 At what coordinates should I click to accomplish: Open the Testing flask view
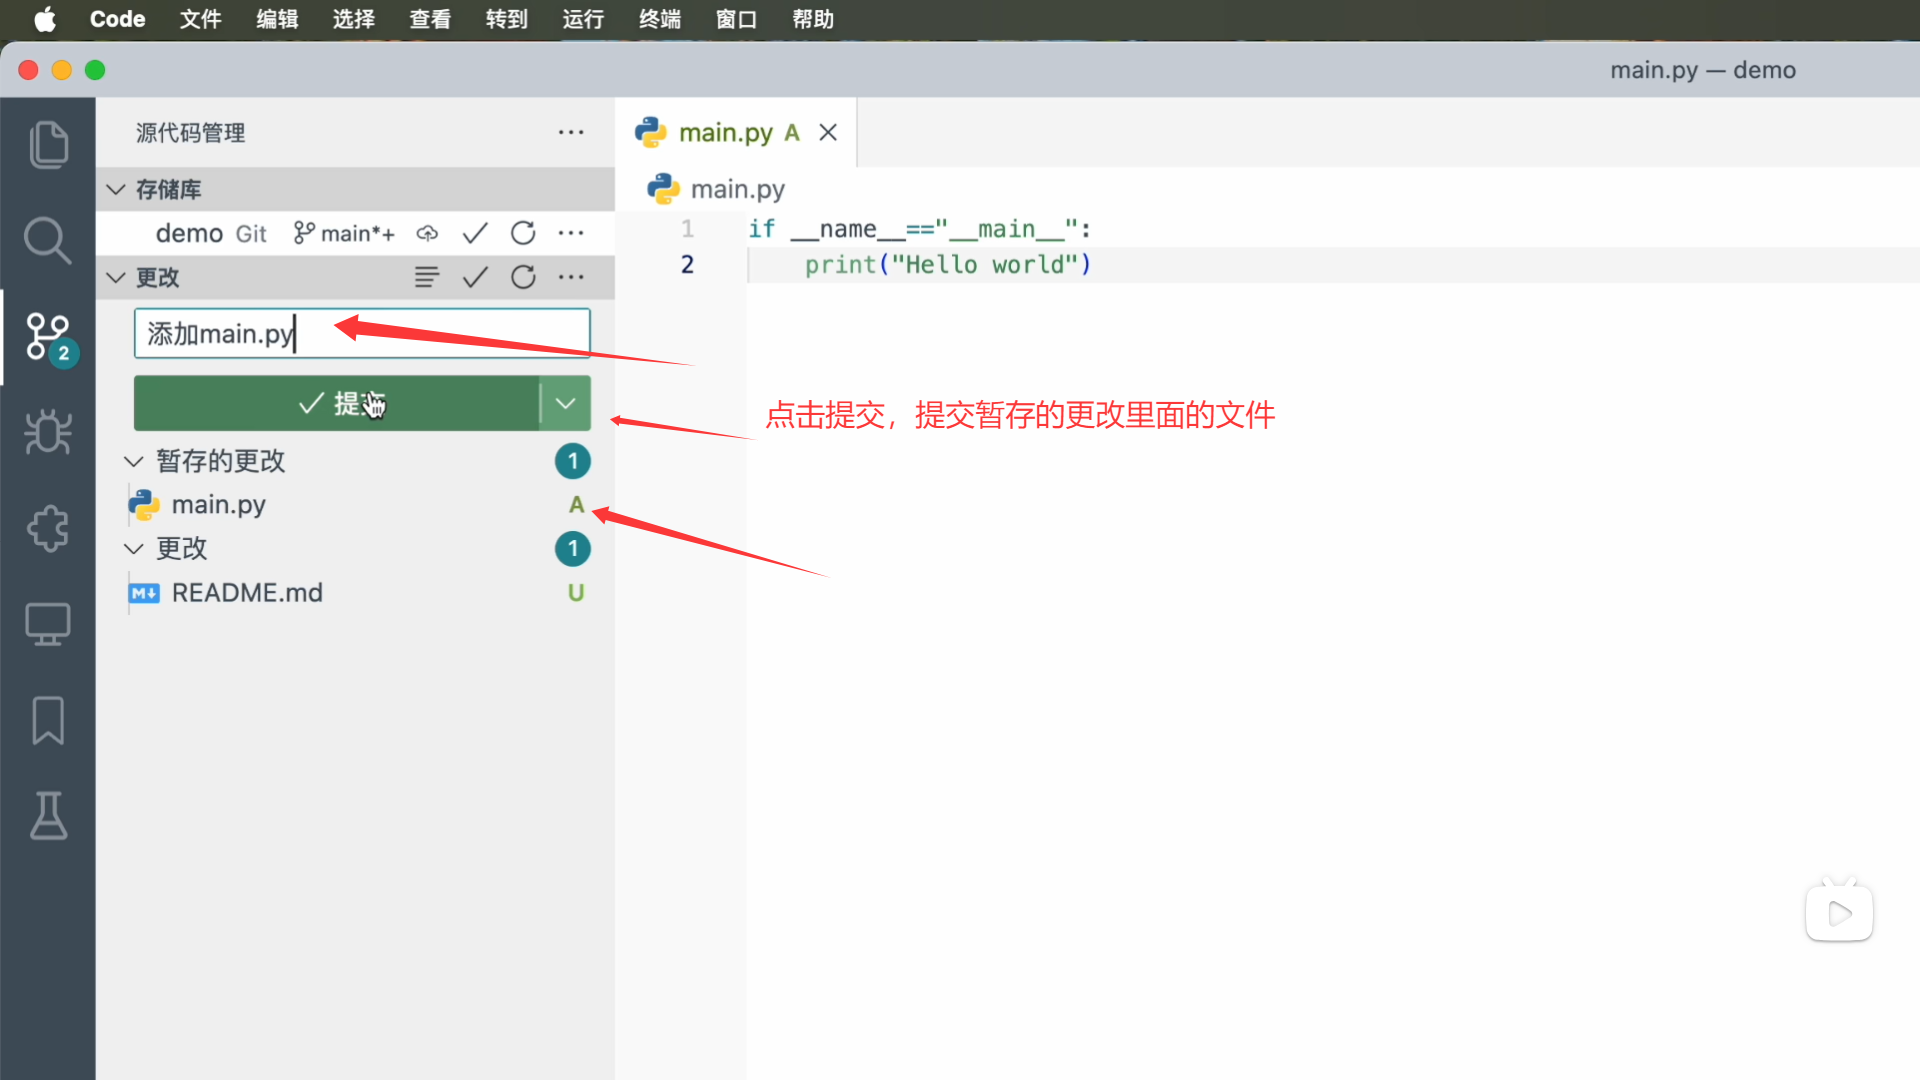pyautogui.click(x=48, y=816)
